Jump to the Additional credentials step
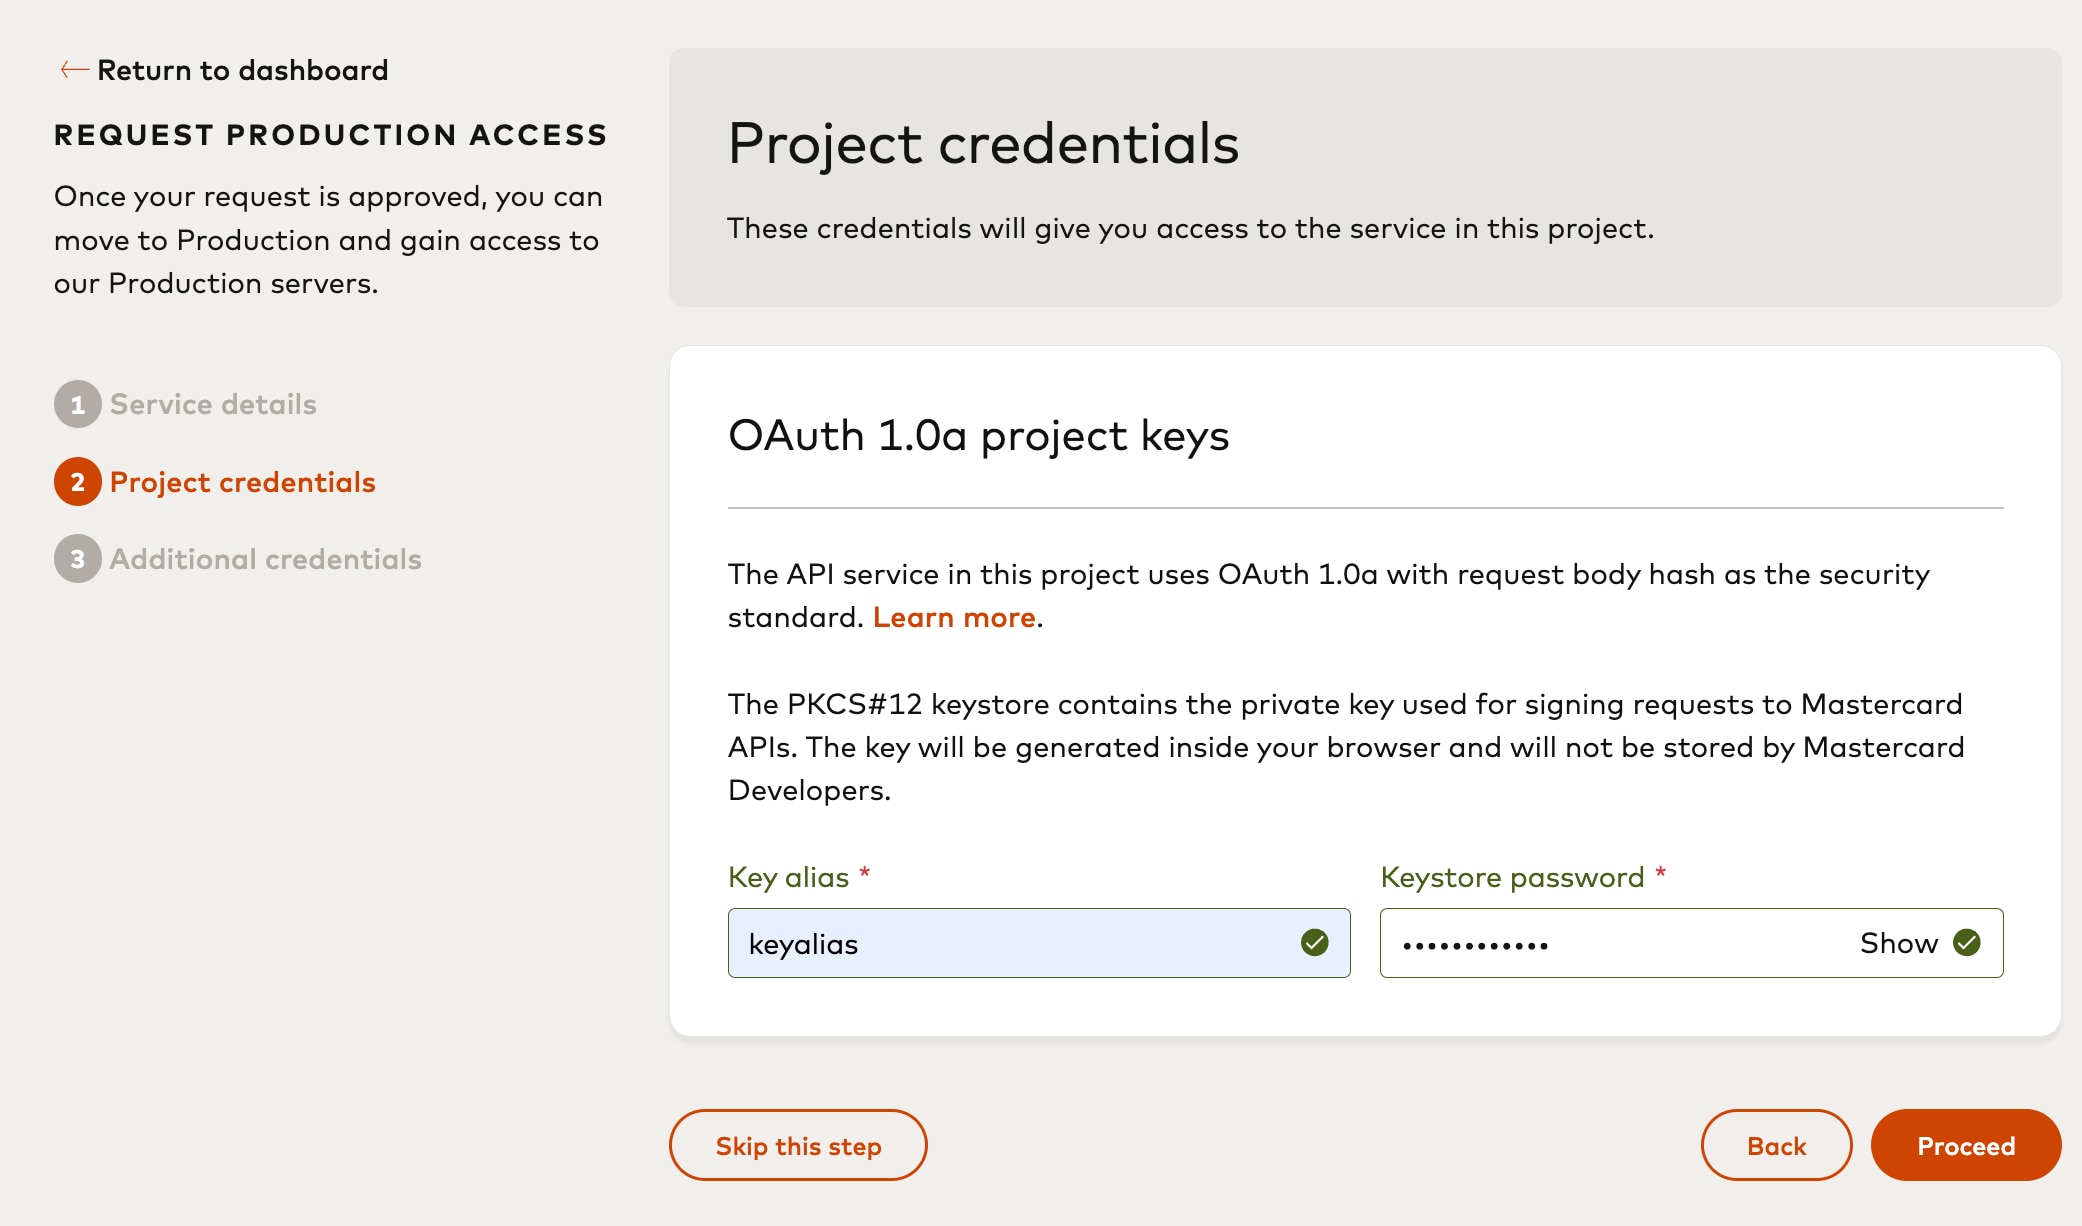2082x1226 pixels. click(266, 559)
